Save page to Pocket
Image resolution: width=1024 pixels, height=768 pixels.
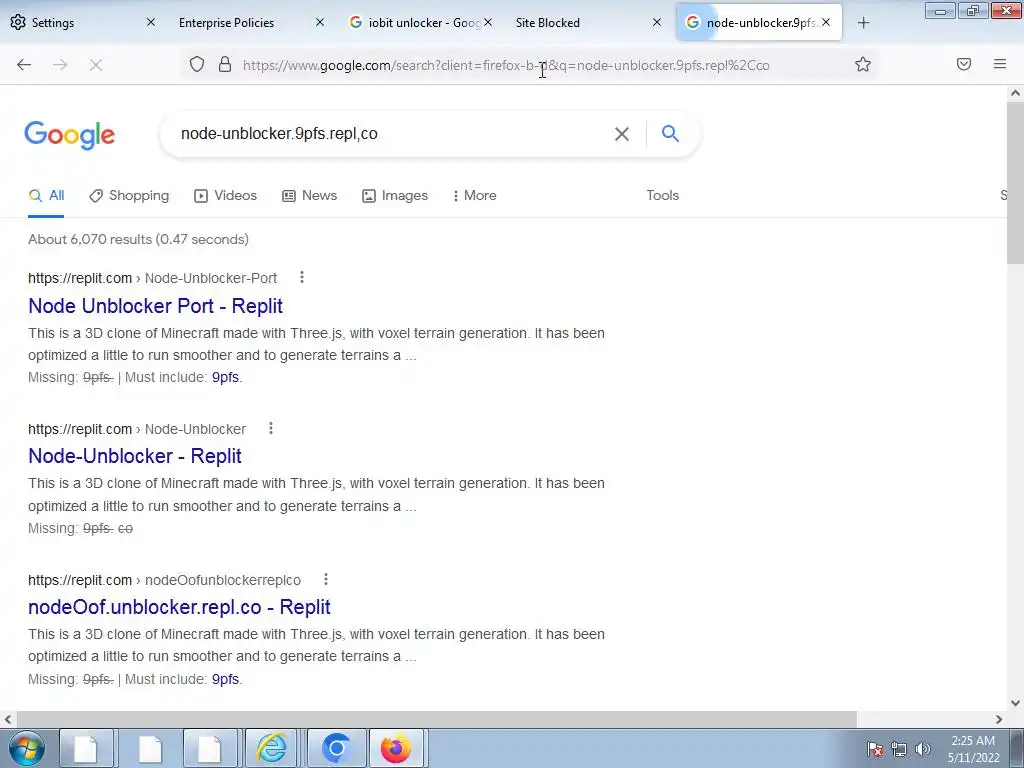click(x=964, y=64)
